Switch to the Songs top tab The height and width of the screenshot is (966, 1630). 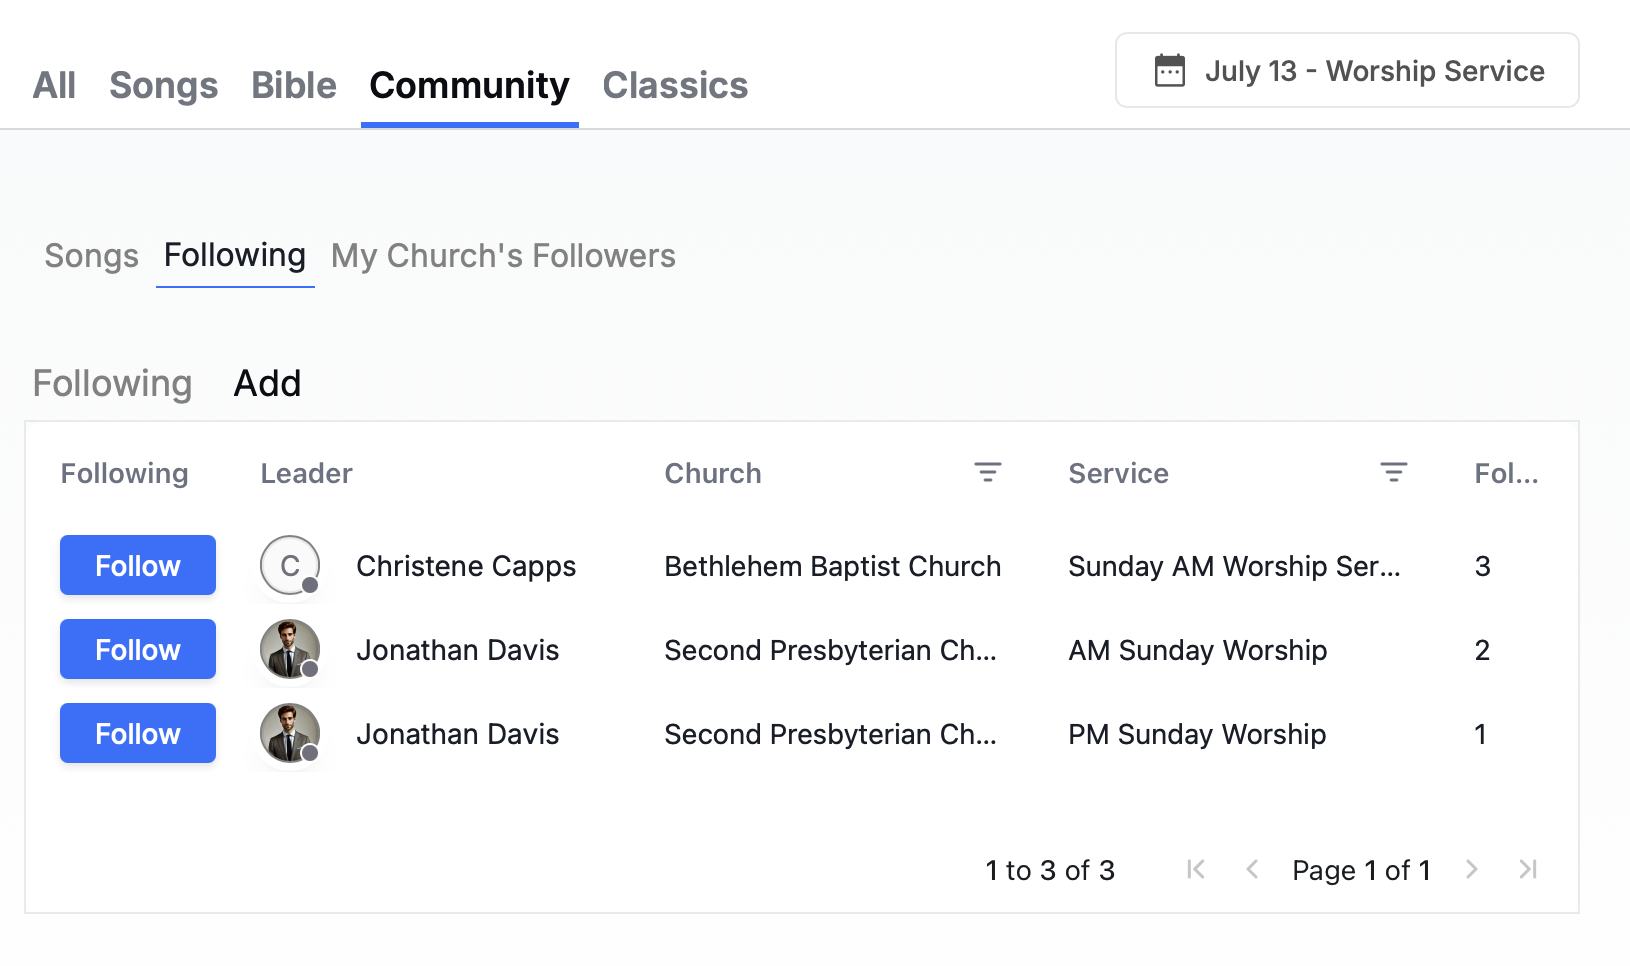(x=164, y=86)
